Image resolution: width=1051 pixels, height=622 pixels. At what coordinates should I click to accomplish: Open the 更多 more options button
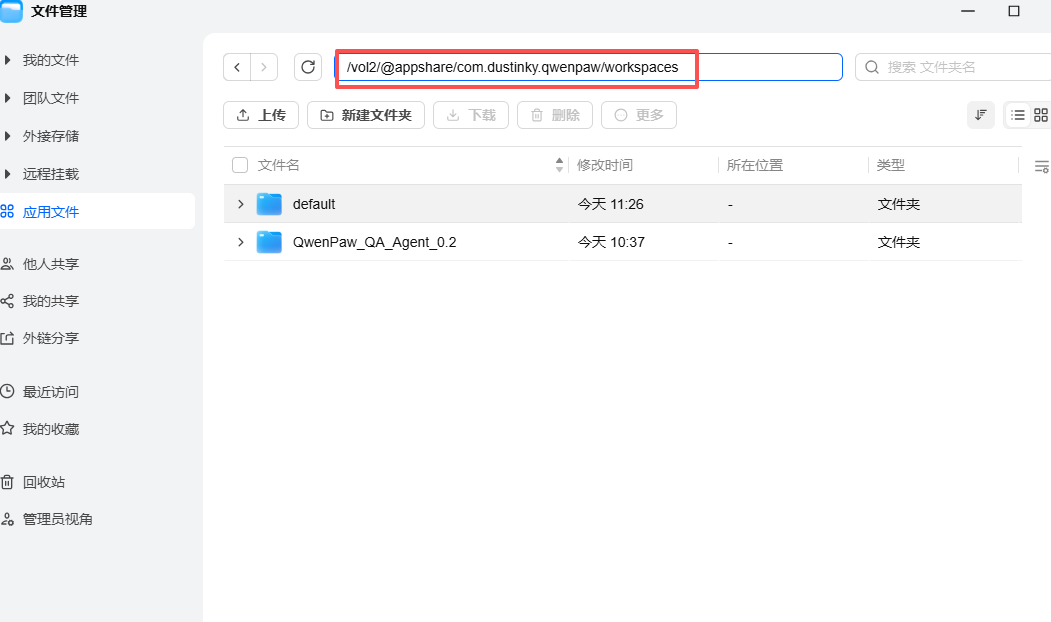pos(639,115)
